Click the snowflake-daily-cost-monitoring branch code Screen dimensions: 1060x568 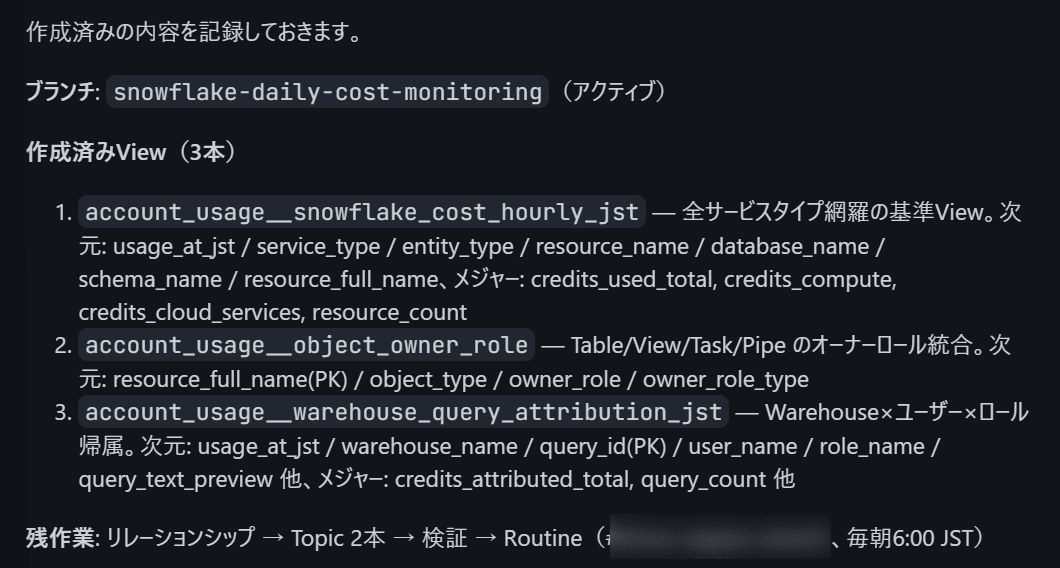(327, 91)
